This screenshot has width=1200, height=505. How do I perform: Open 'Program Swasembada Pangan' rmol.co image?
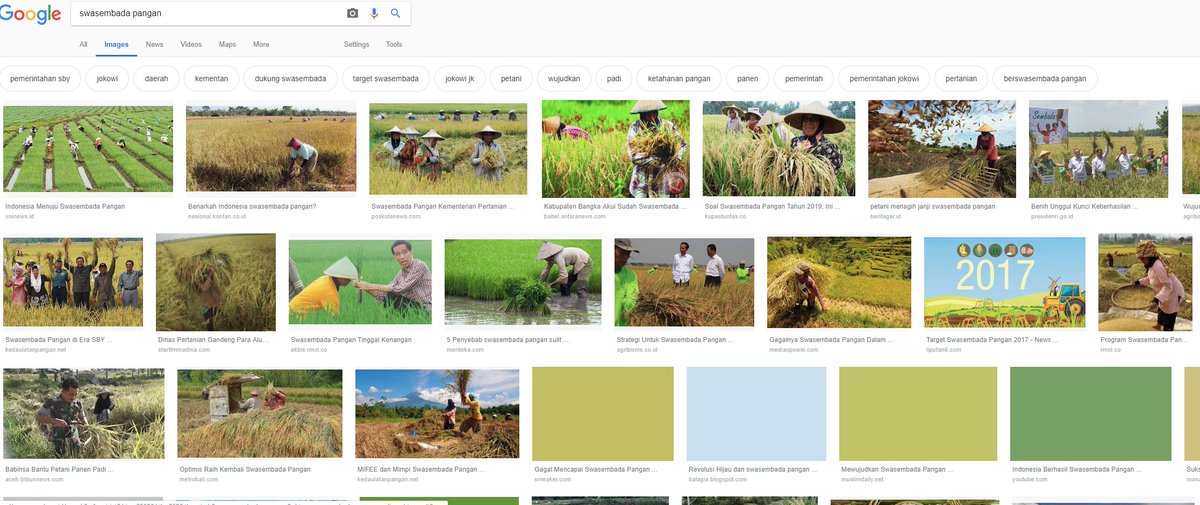(x=1145, y=282)
